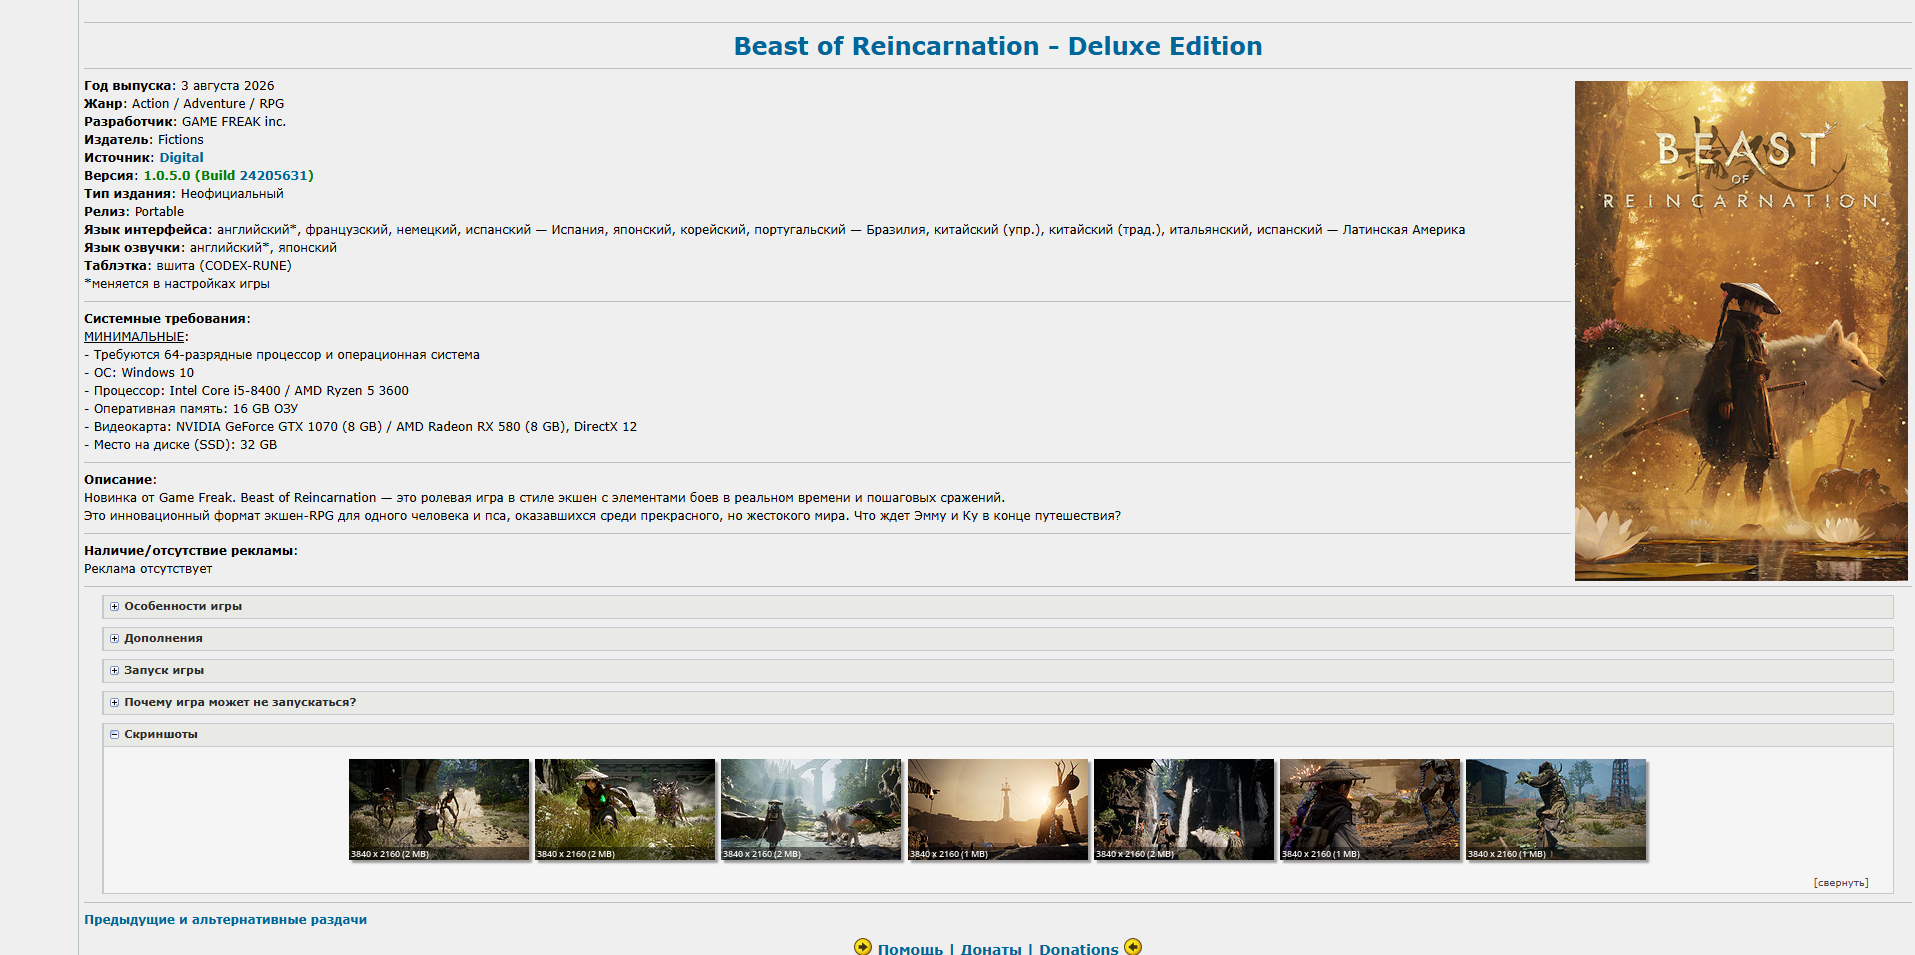Click developer name 'GAME FREAK inc.'
This screenshot has width=1915, height=955.
(234, 122)
